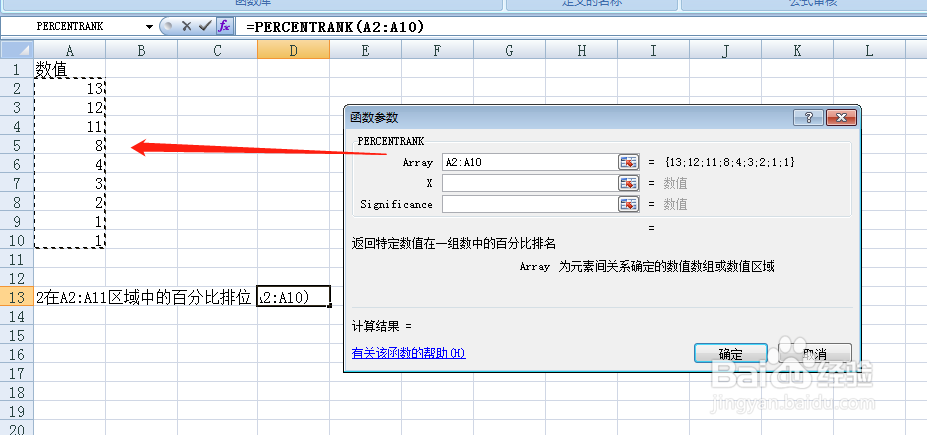927x435 pixels.
Task: Select column D header
Action: click(x=293, y=50)
